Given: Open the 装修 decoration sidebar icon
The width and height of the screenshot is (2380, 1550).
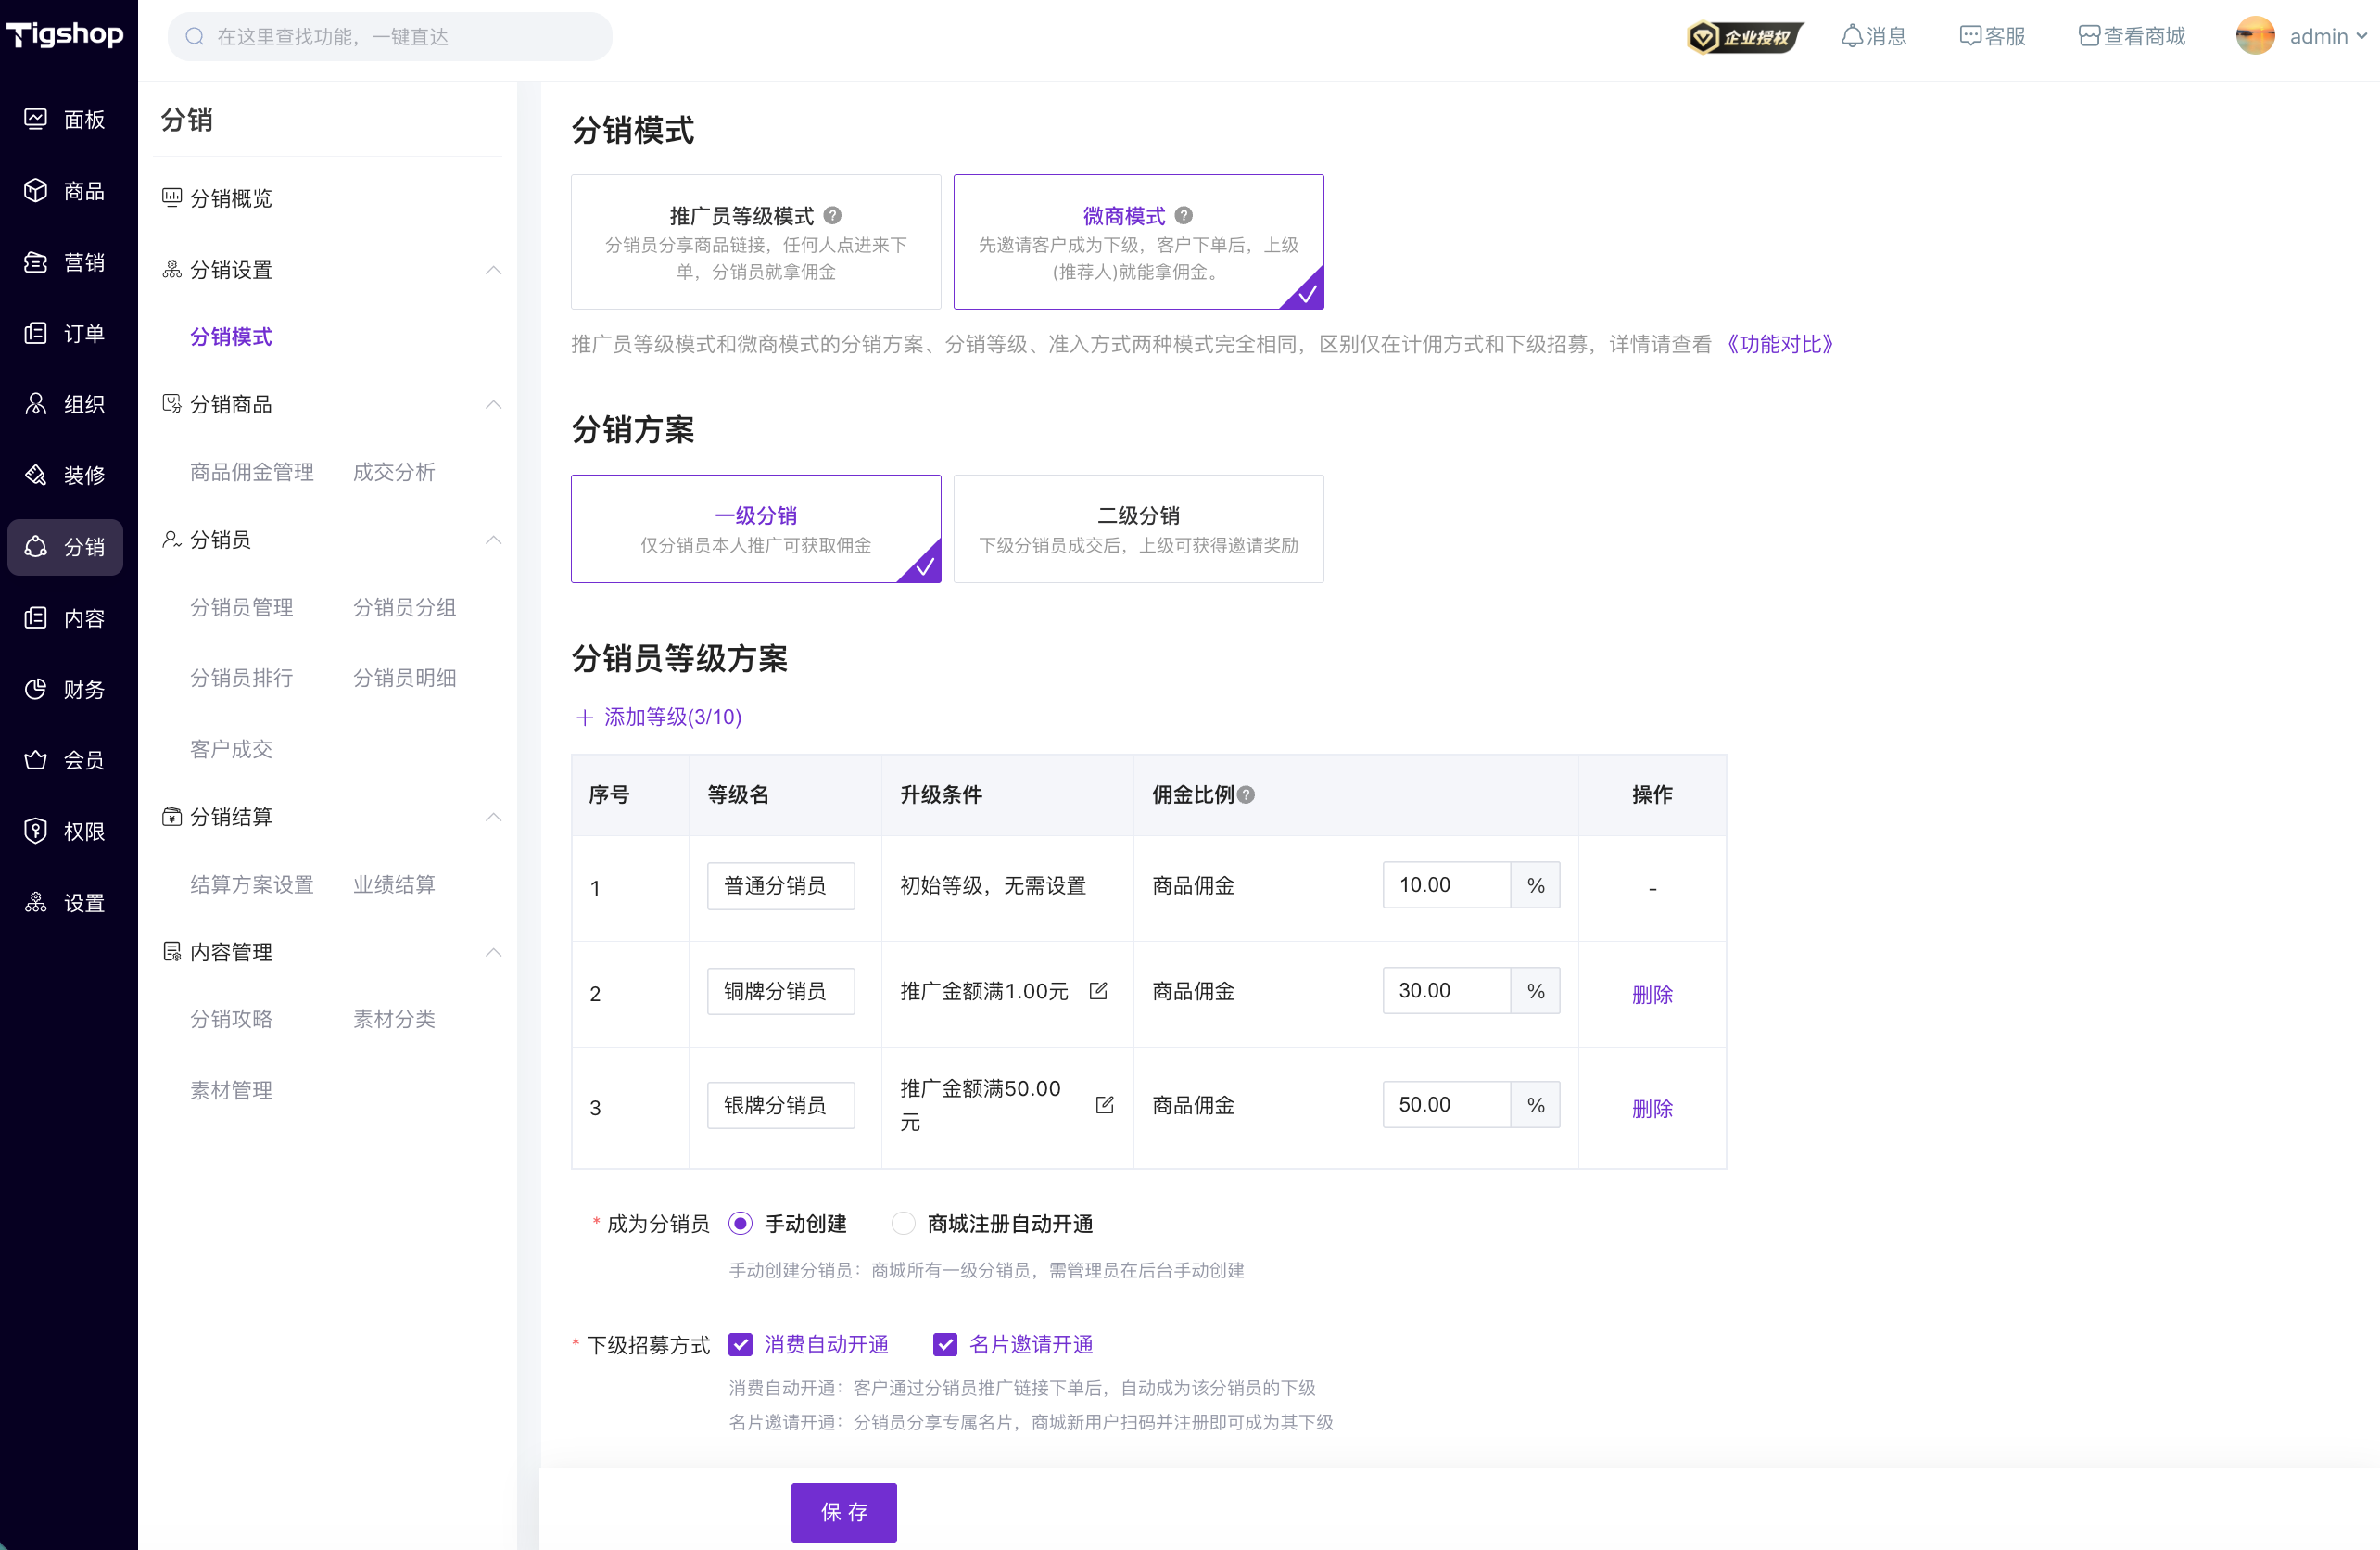Looking at the screenshot, I should point(36,475).
